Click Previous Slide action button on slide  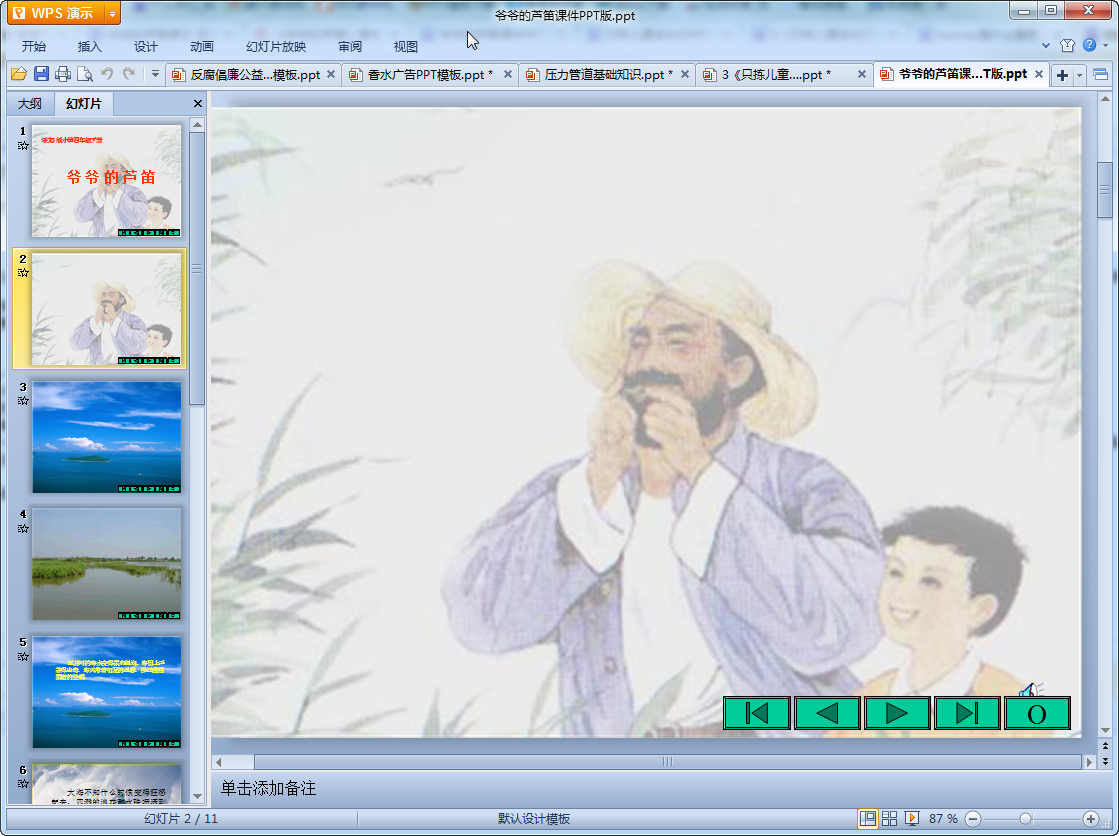[x=827, y=713]
